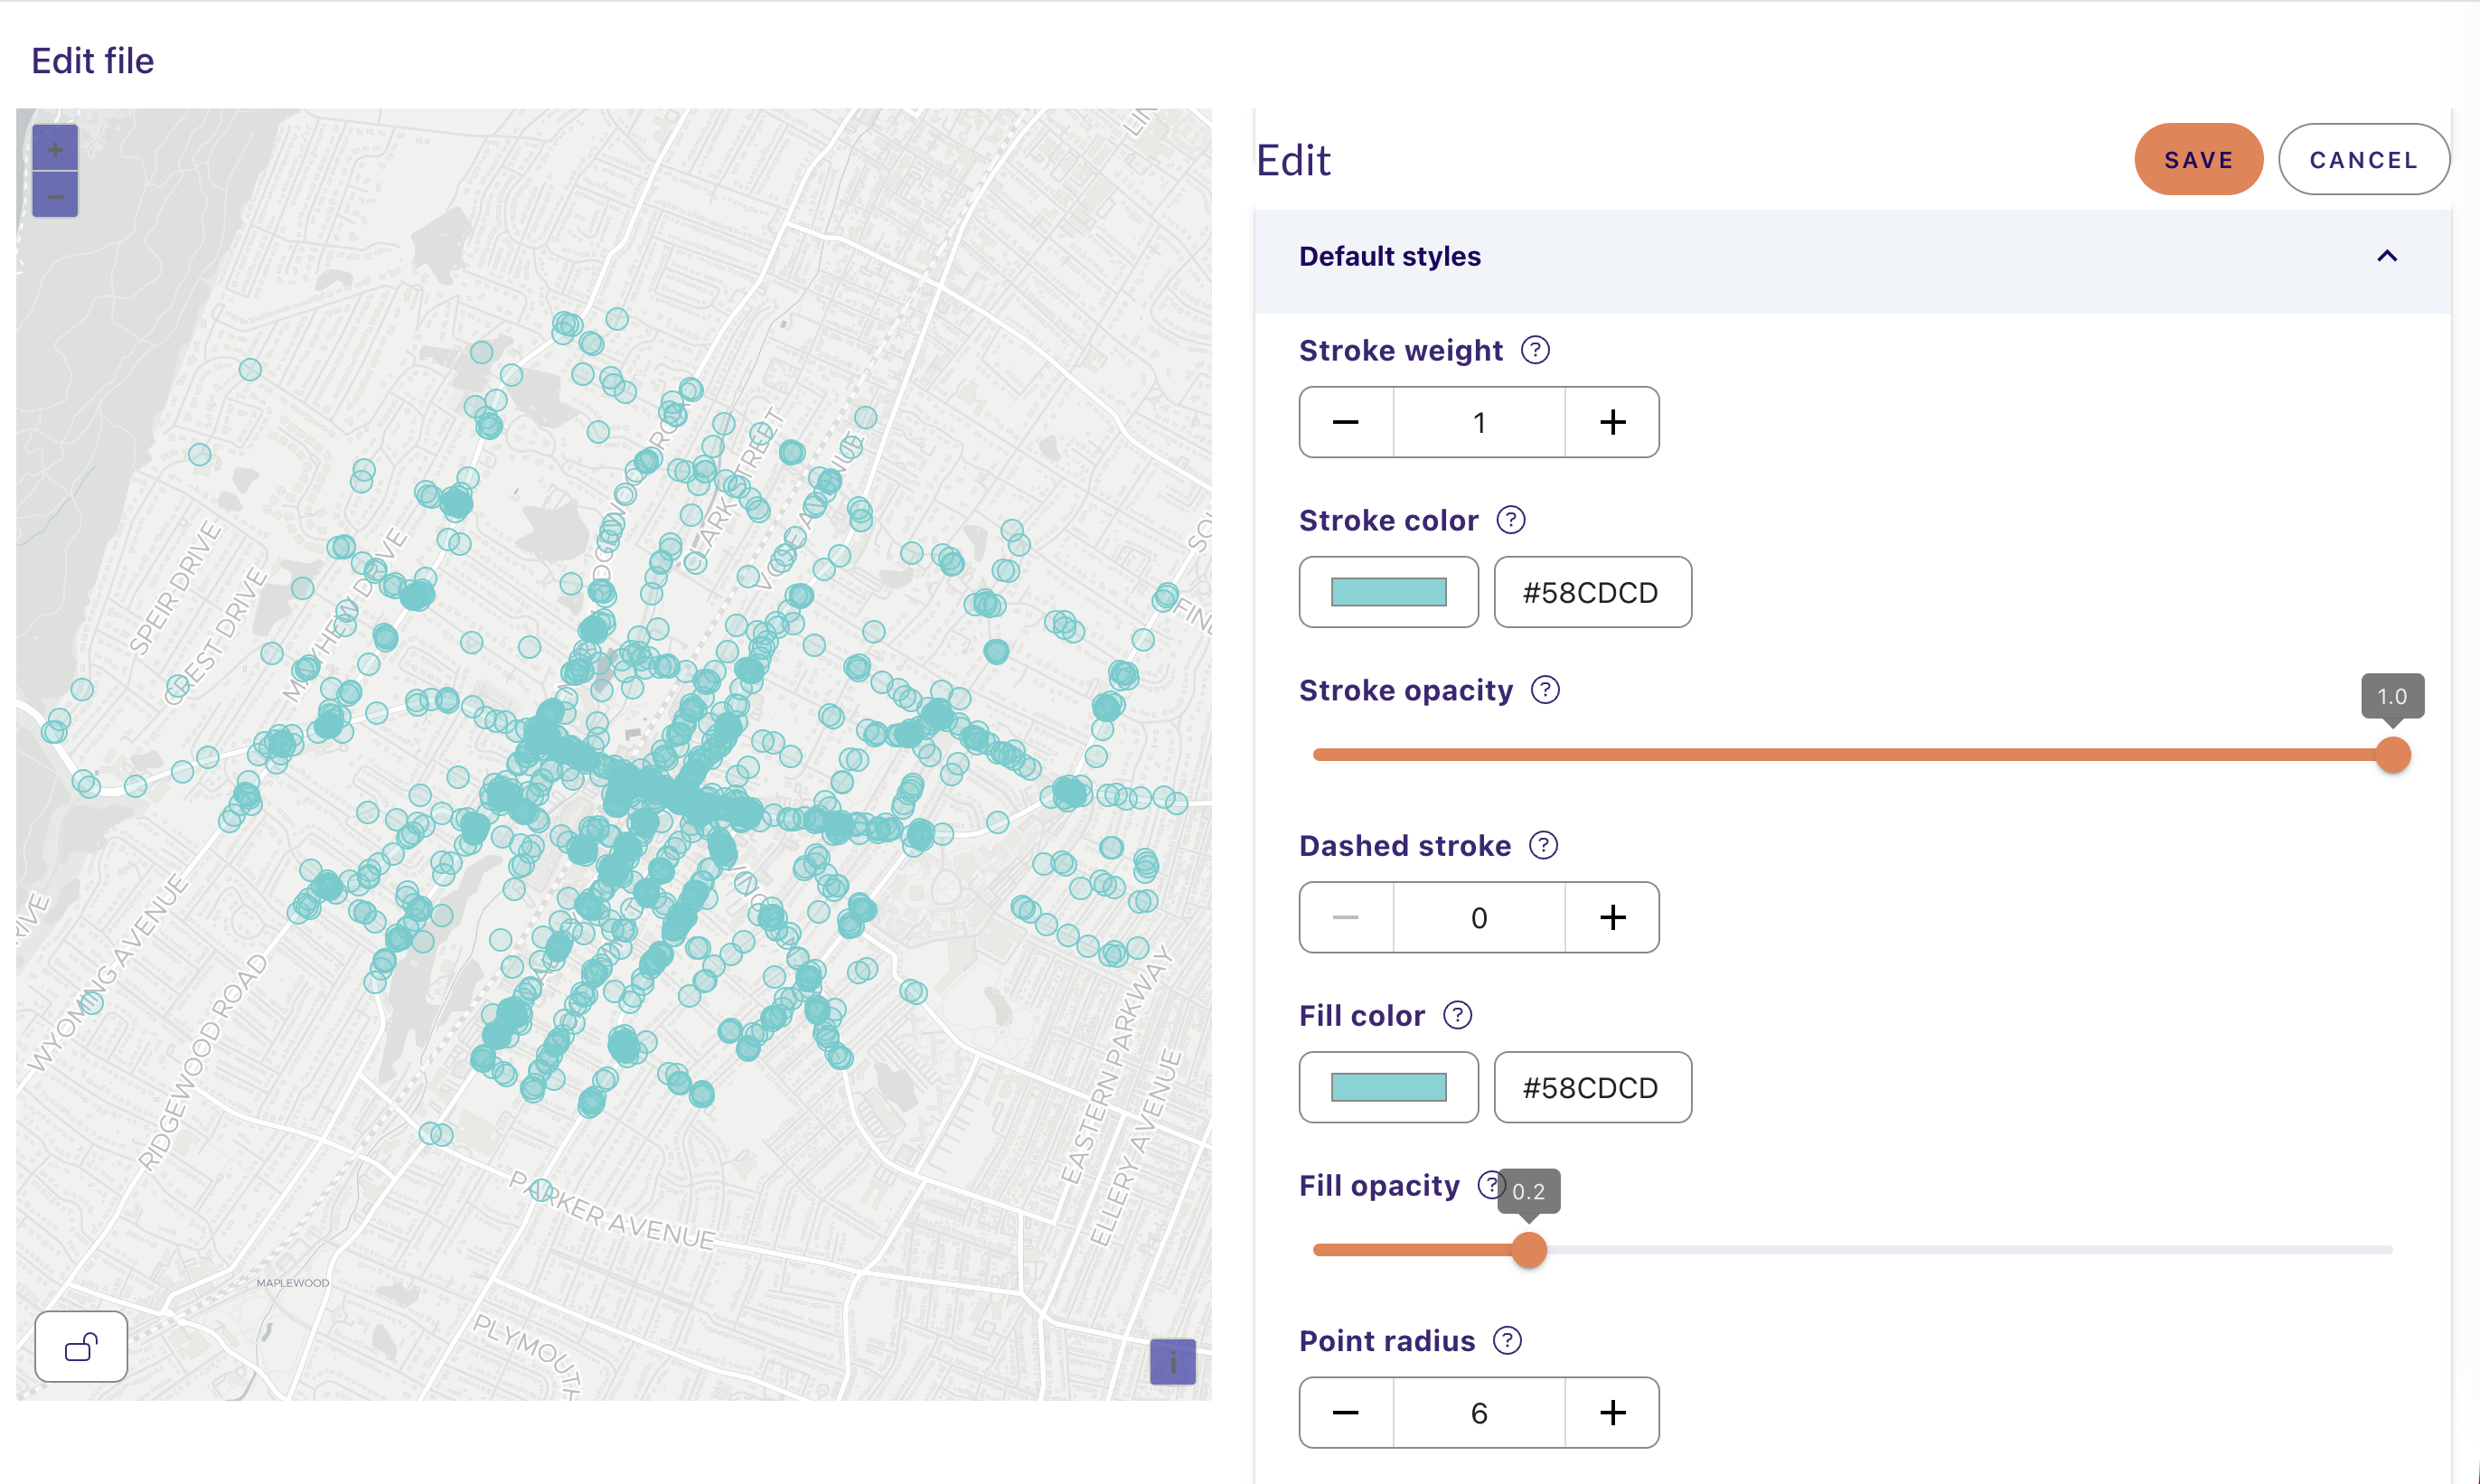Viewport: 2480px width, 1484px height.
Task: Click the Default styles header text
Action: (1390, 256)
